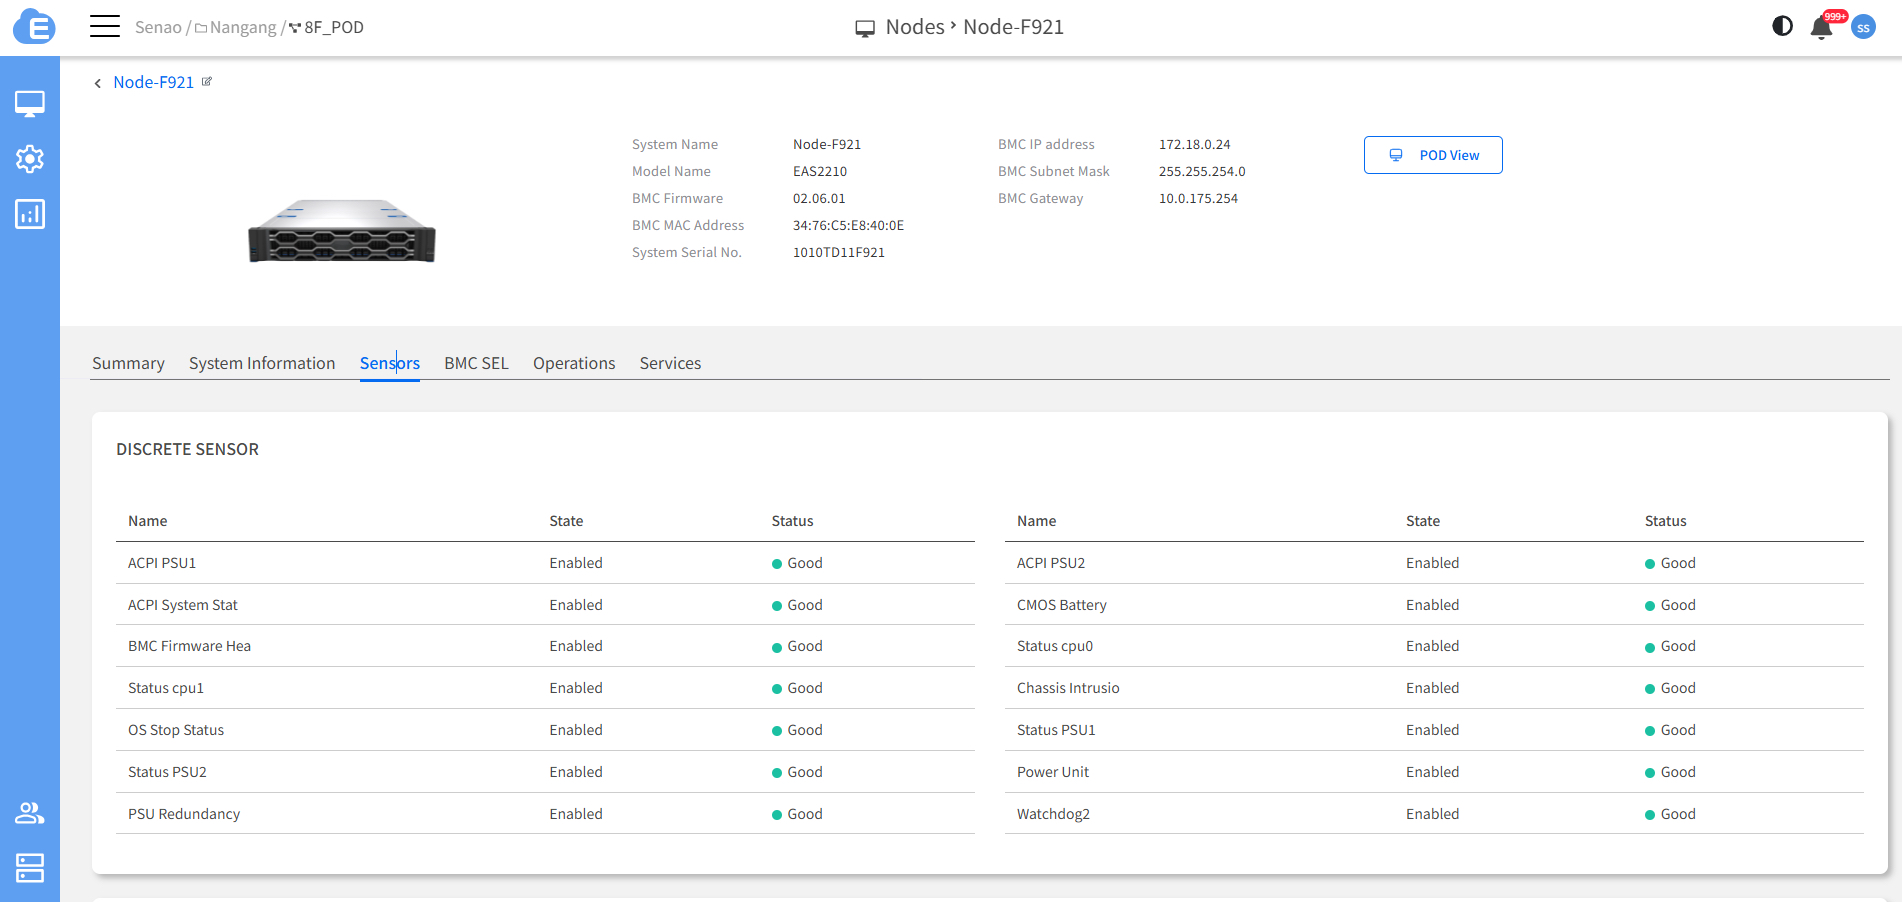1902x902 pixels.
Task: Click the cloud logo icon at top left
Action: (x=34, y=27)
